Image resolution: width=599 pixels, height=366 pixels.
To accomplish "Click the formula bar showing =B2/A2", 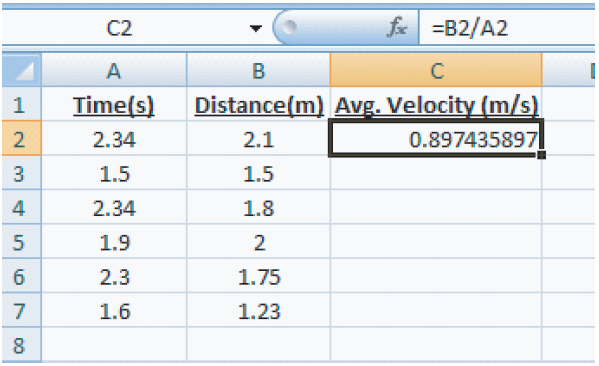I will (508, 28).
